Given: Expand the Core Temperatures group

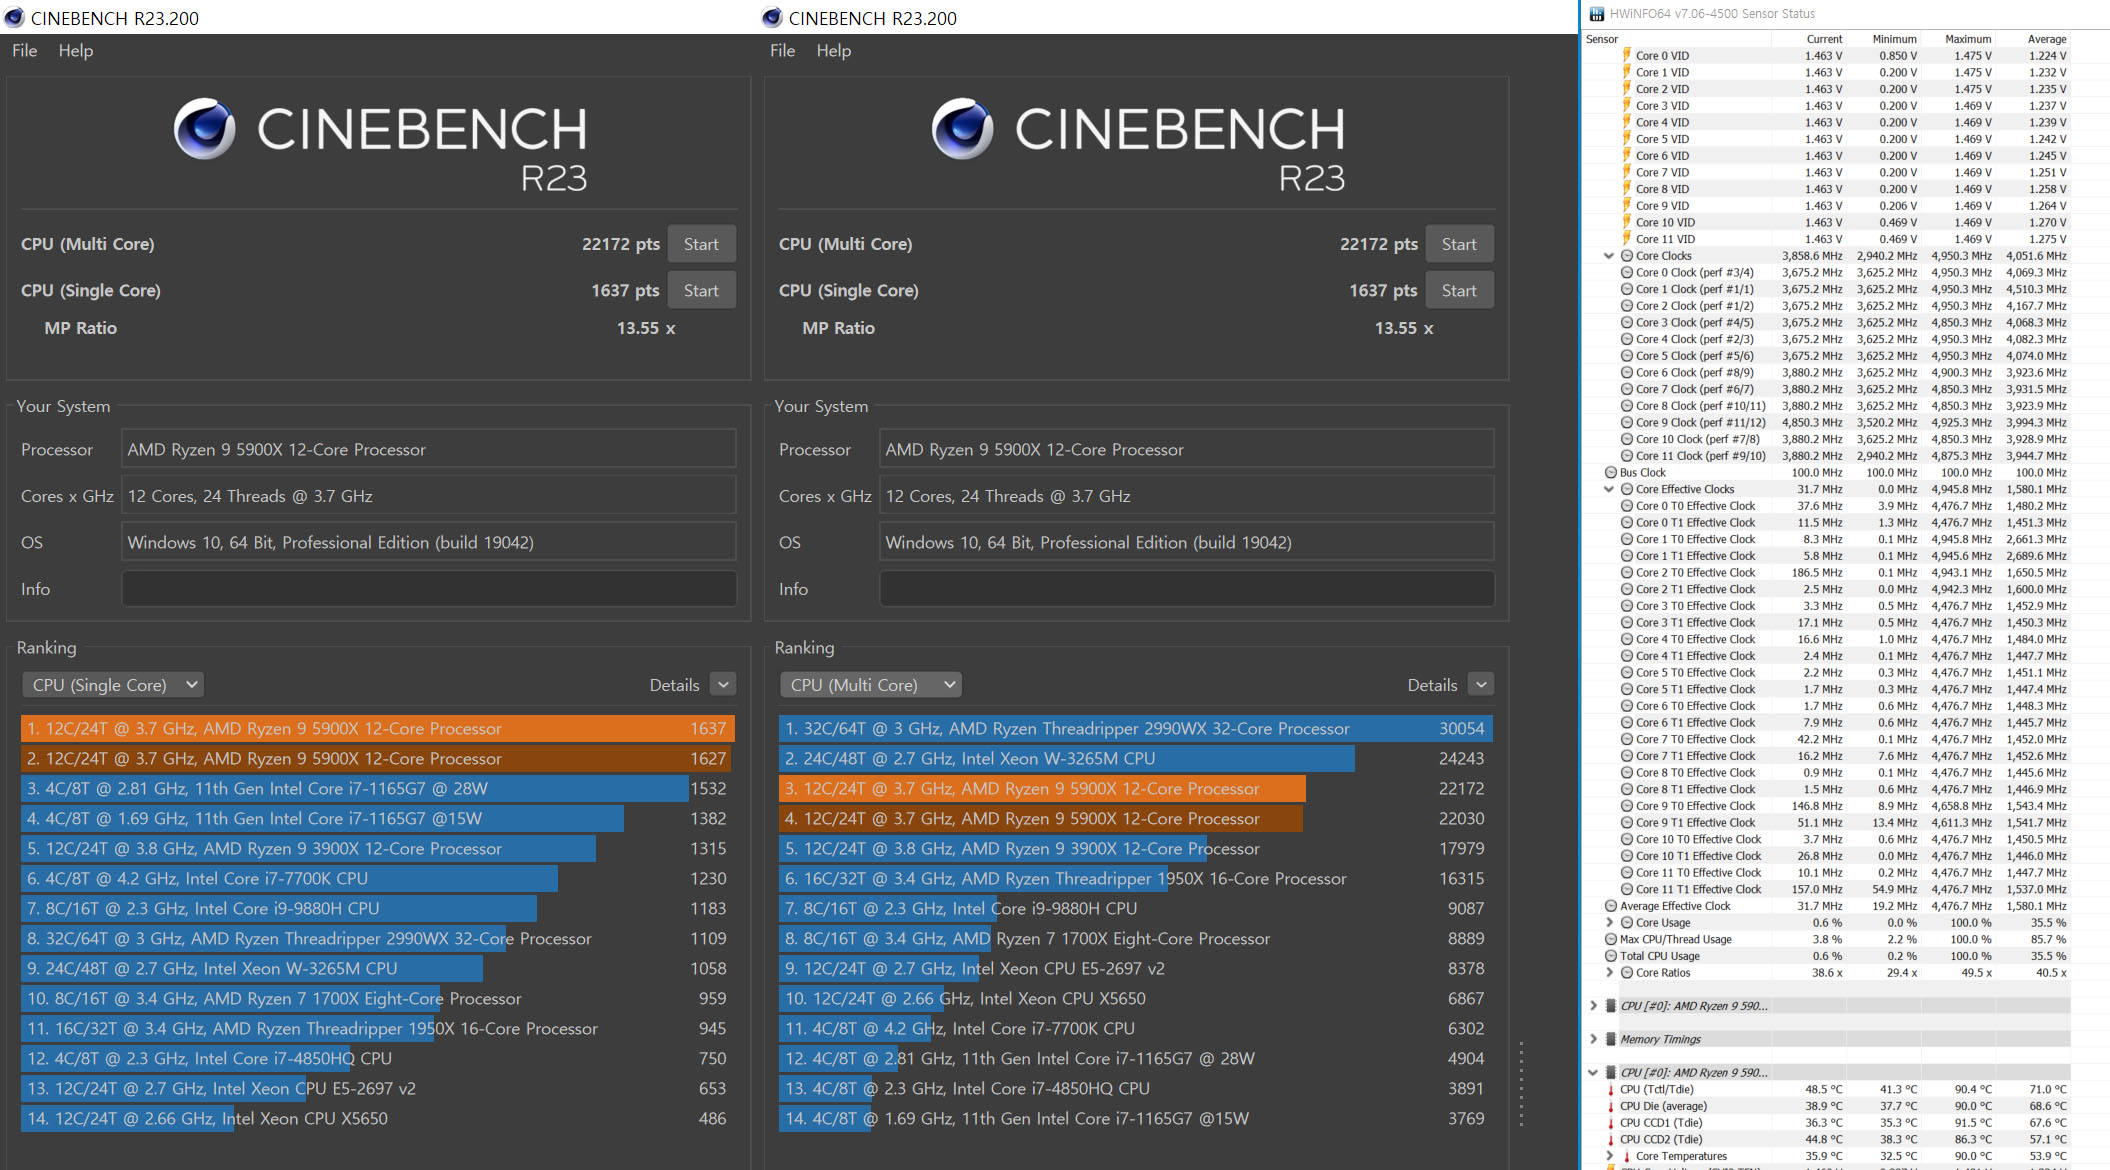Looking at the screenshot, I should point(1609,1156).
